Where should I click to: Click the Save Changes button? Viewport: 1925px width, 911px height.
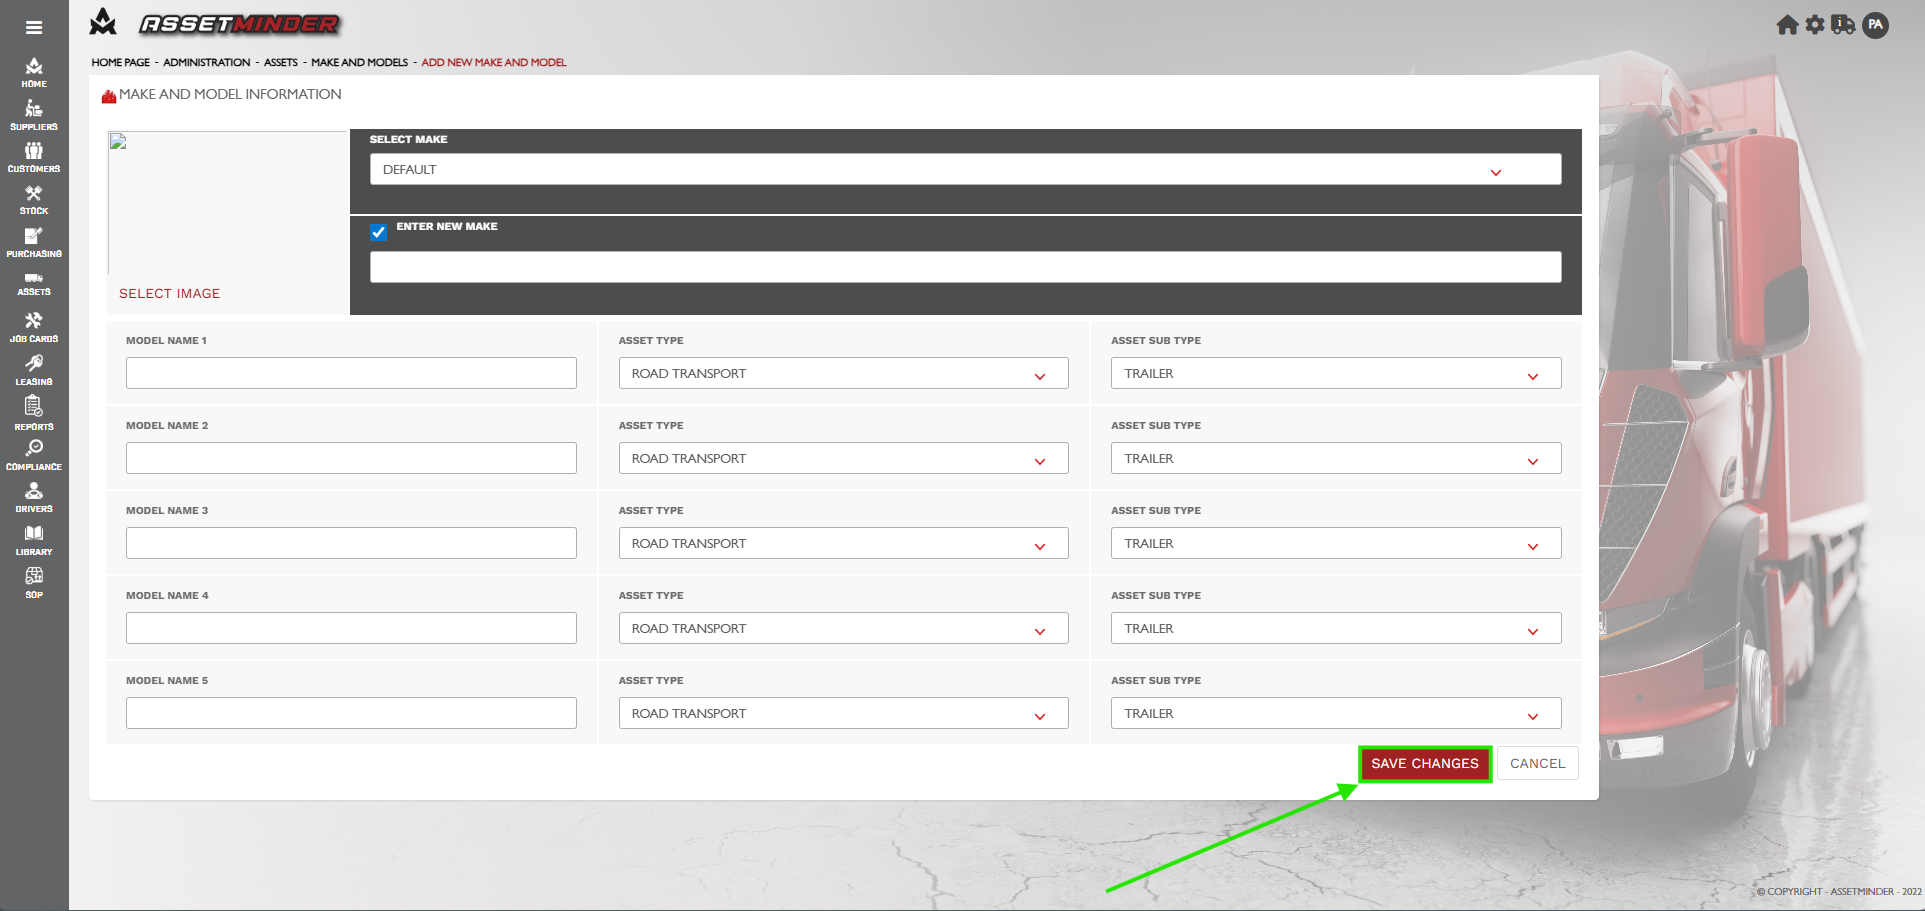pos(1424,764)
